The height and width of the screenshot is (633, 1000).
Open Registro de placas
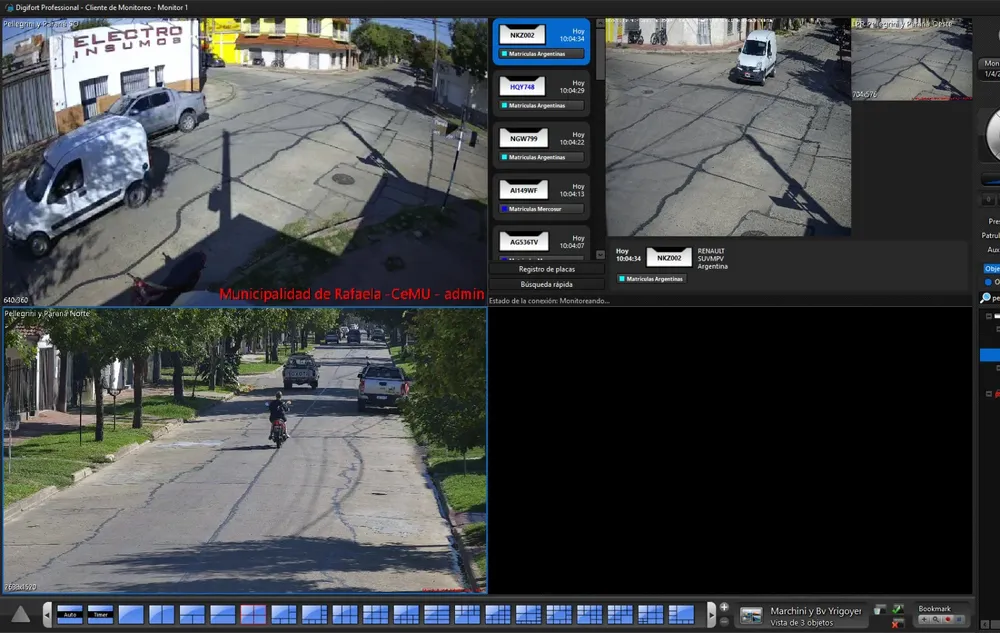pos(546,269)
